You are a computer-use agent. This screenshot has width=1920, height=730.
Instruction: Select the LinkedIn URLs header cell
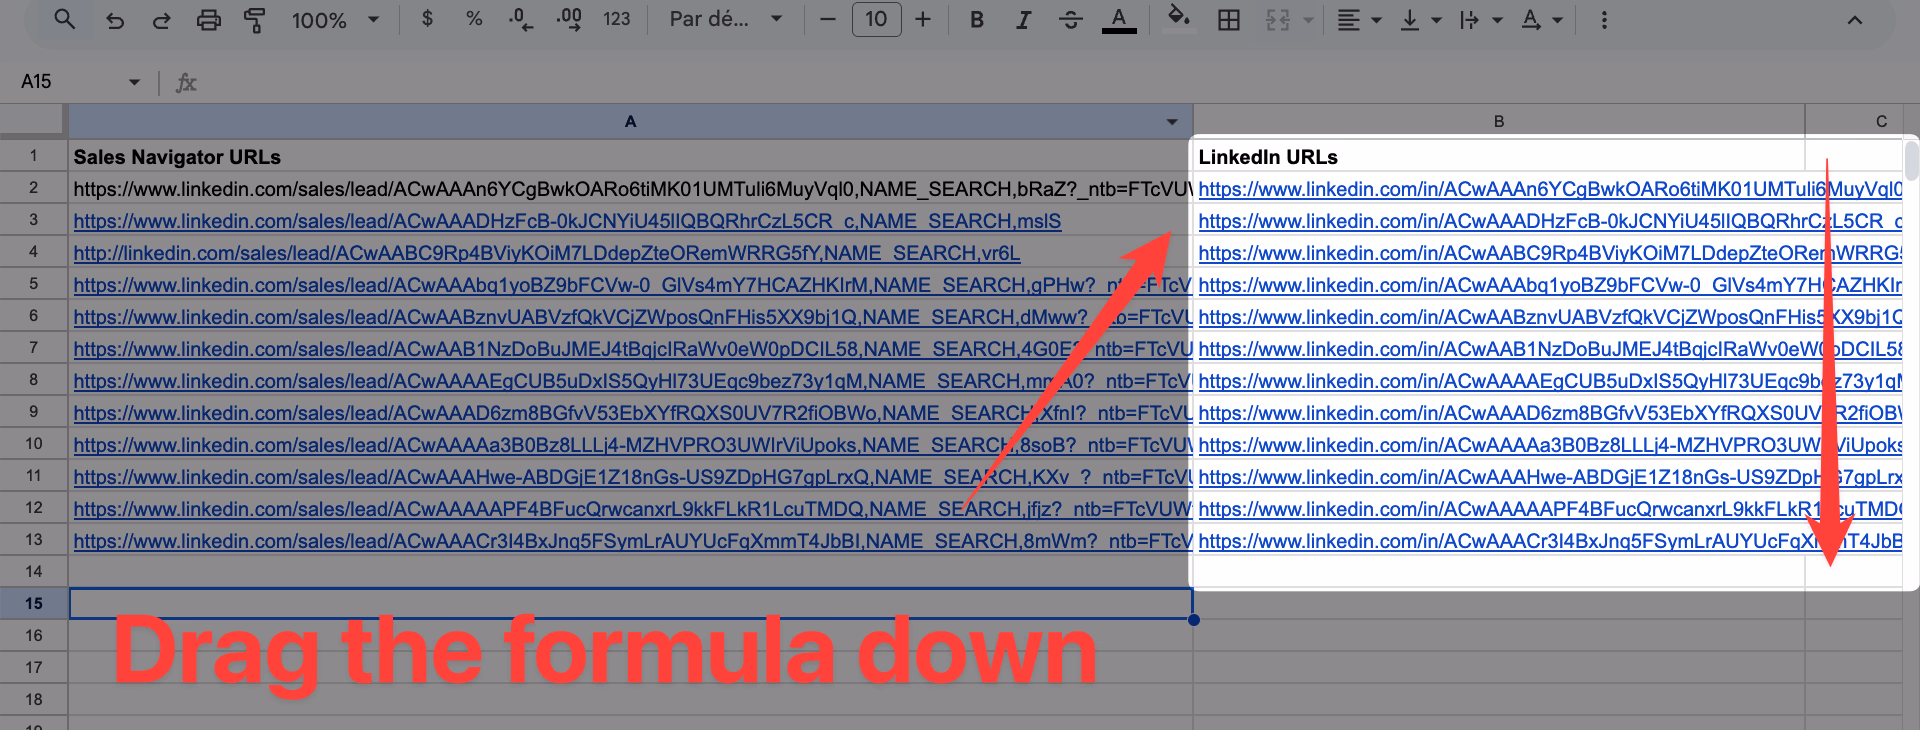point(1499,157)
